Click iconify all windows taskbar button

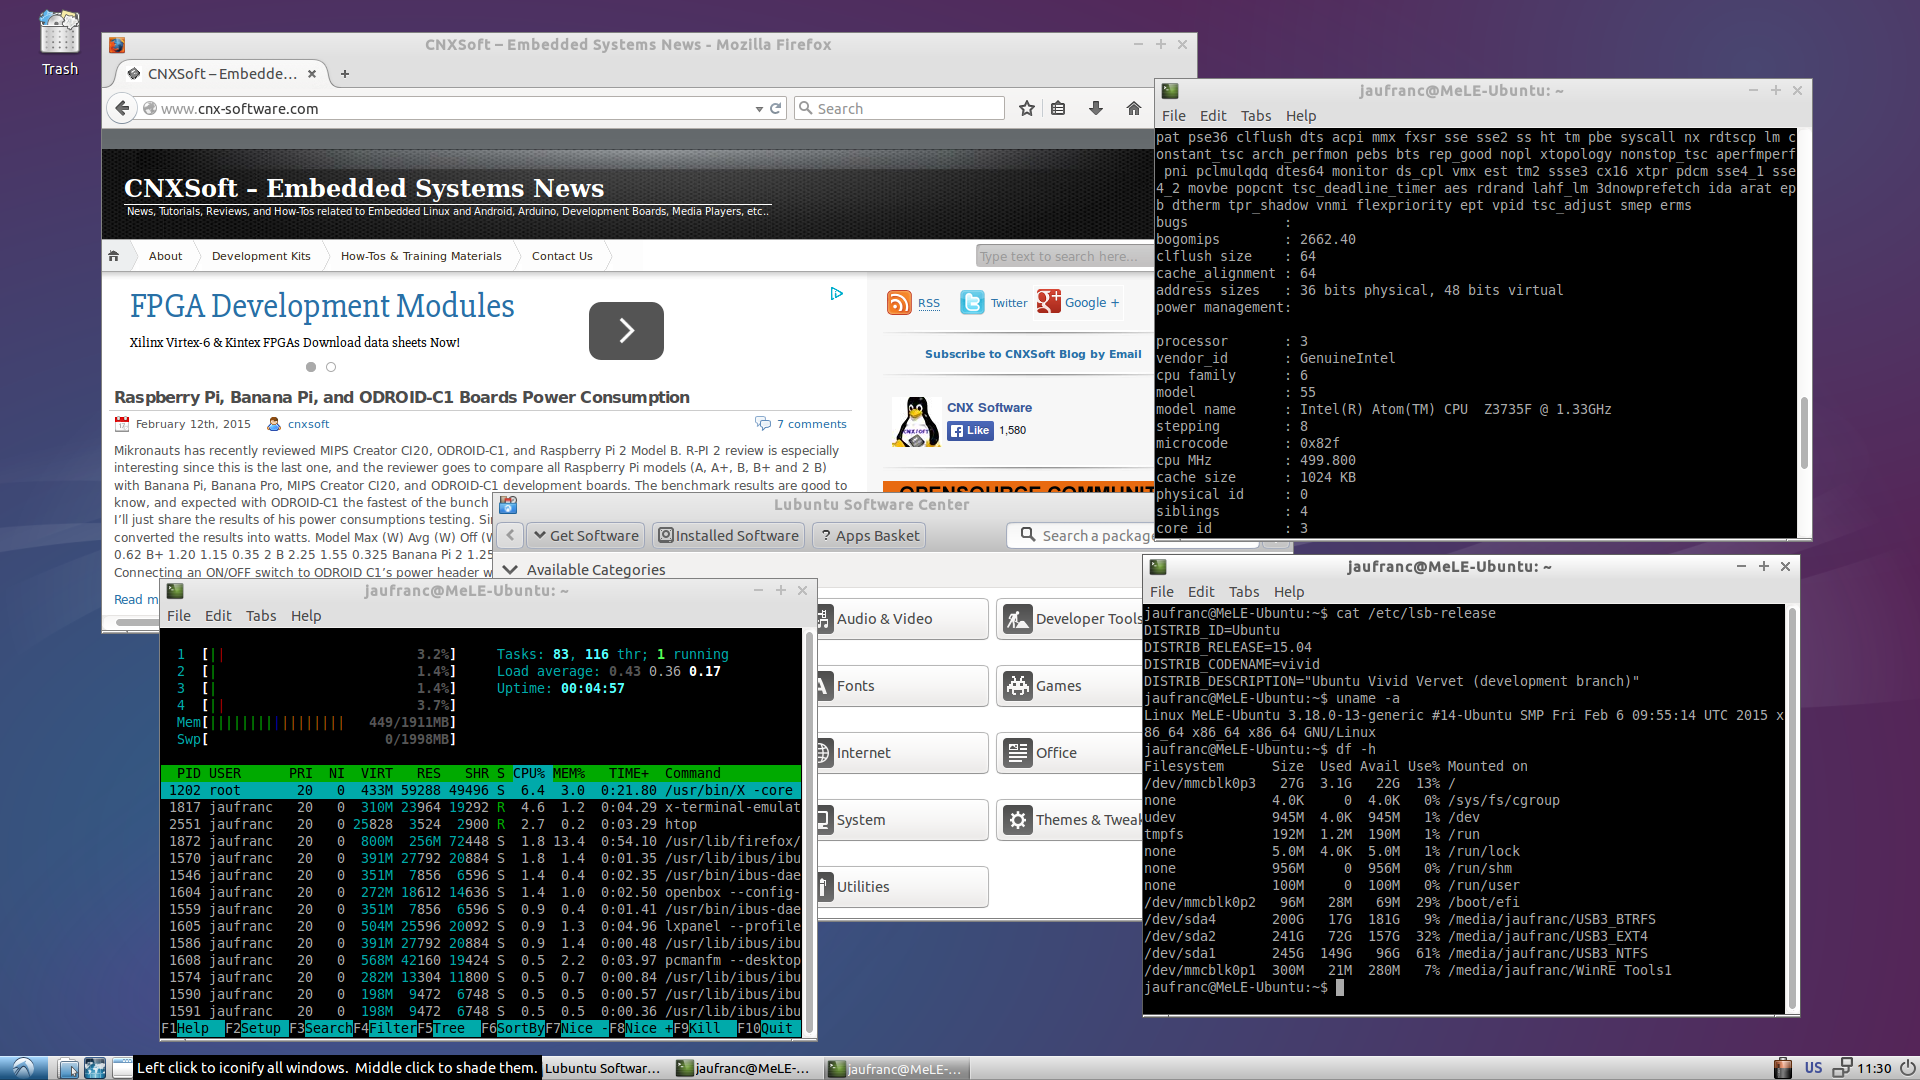122,1068
